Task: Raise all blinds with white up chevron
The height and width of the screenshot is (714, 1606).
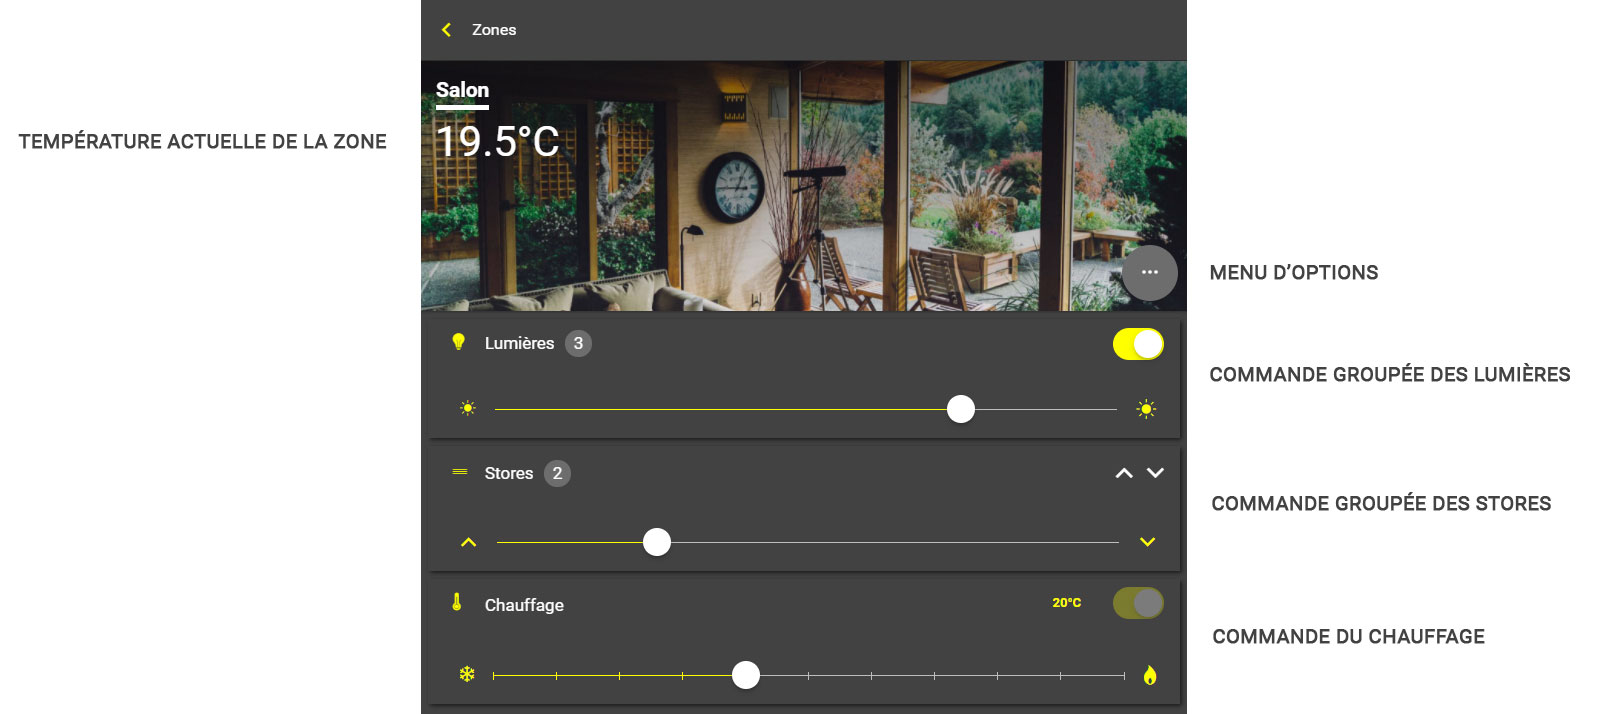Action: tap(1124, 473)
